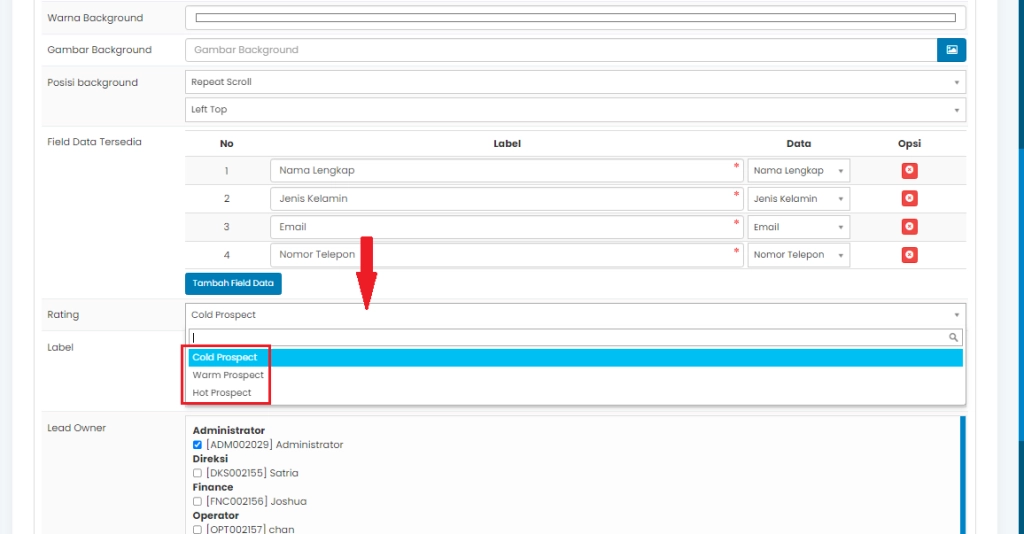Open the Nama Lengkap data dropdown
Image resolution: width=1024 pixels, height=534 pixels.
coord(798,170)
